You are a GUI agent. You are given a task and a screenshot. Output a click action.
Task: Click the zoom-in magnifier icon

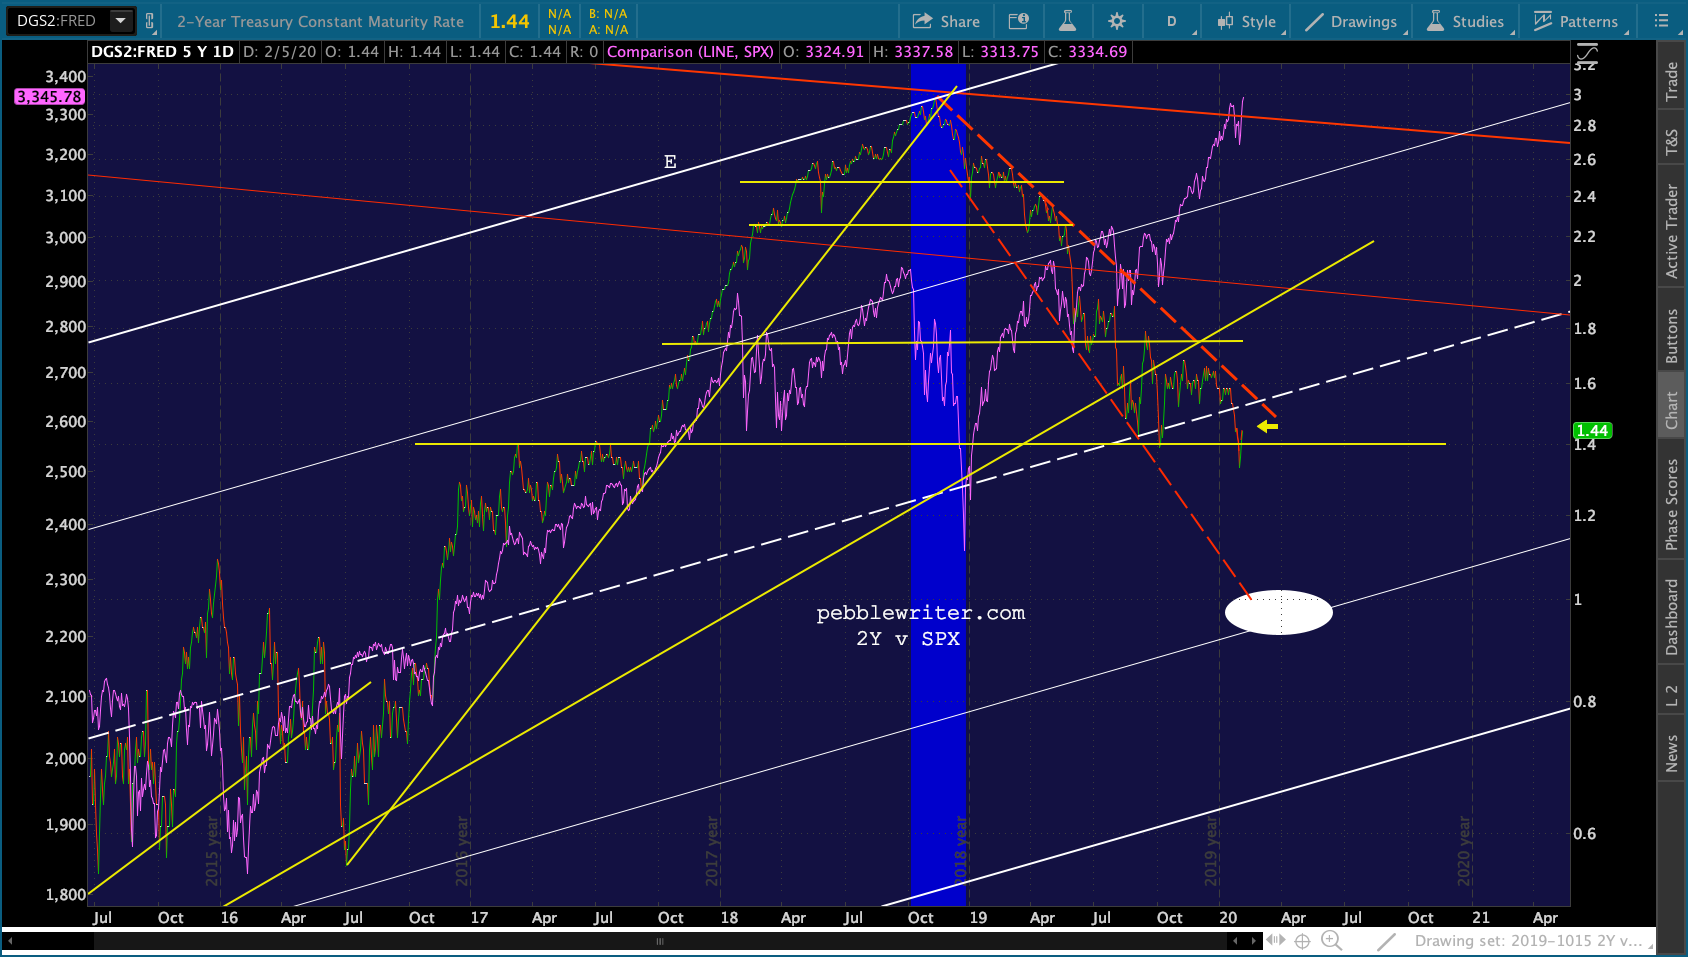tap(1331, 940)
